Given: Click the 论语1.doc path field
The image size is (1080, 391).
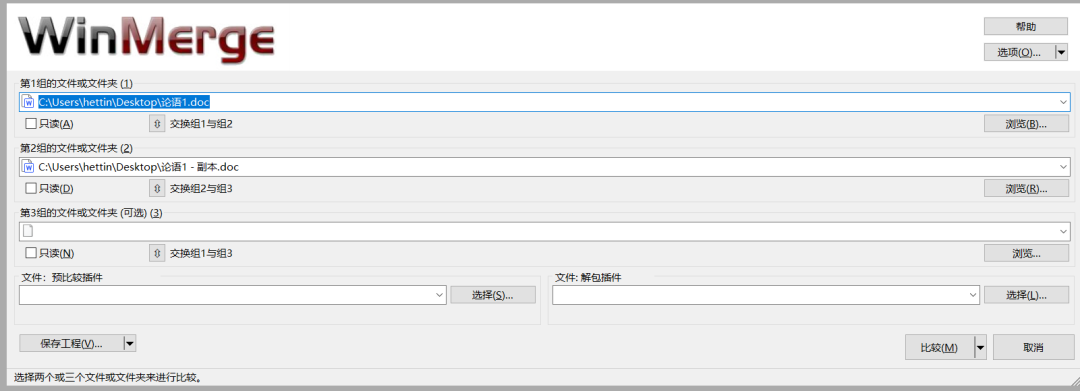Looking at the screenshot, I should pos(545,103).
